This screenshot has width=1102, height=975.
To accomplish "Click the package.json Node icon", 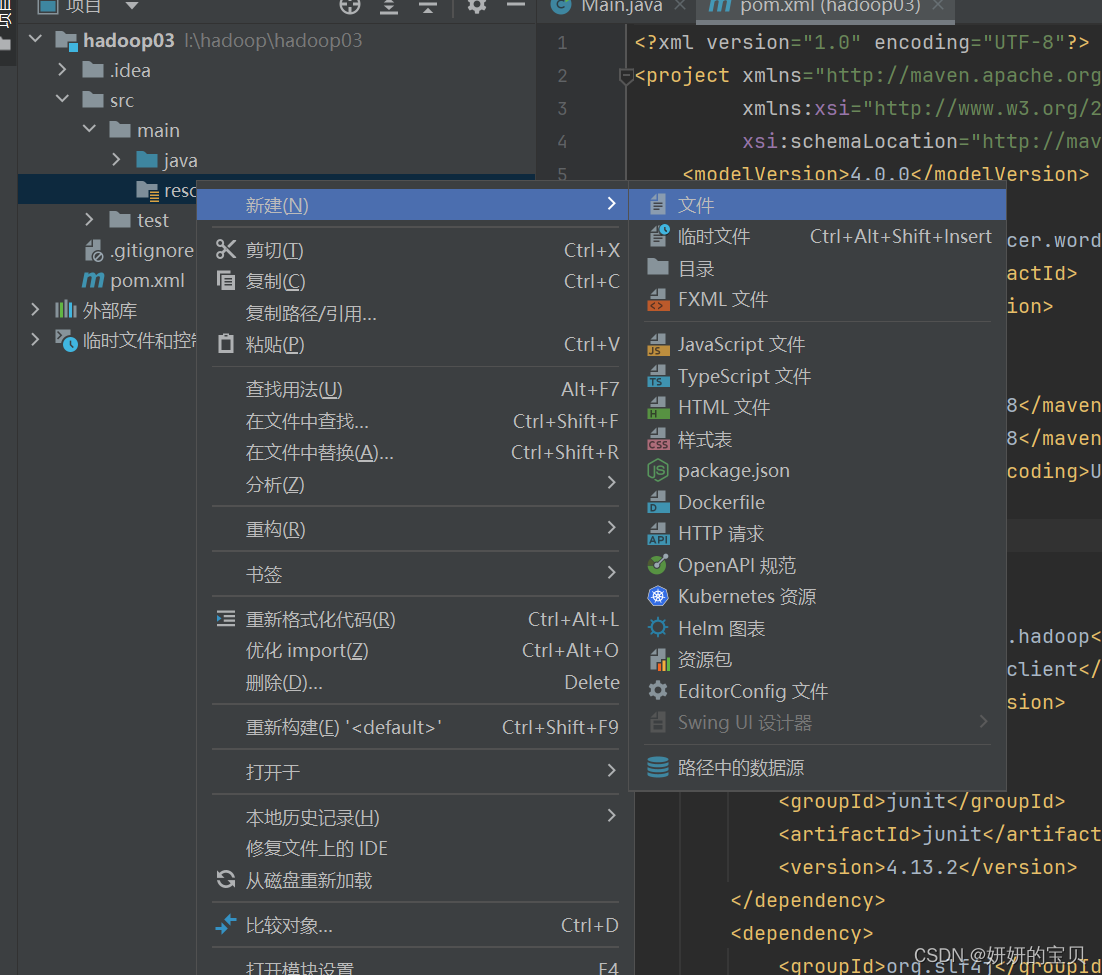I will coord(657,471).
